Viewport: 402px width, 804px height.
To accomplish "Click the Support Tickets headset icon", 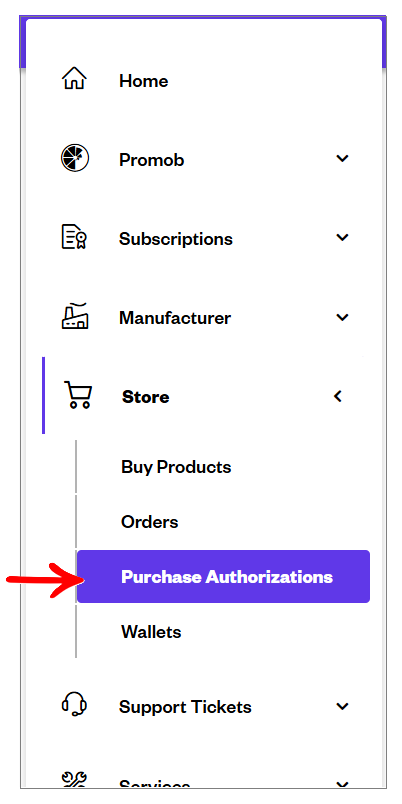I will pos(74,703).
